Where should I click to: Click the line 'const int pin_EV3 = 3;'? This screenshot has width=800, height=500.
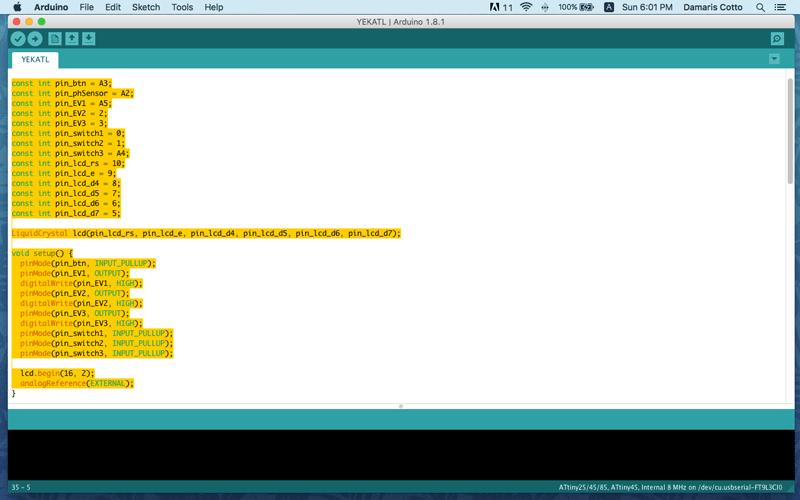[59, 123]
